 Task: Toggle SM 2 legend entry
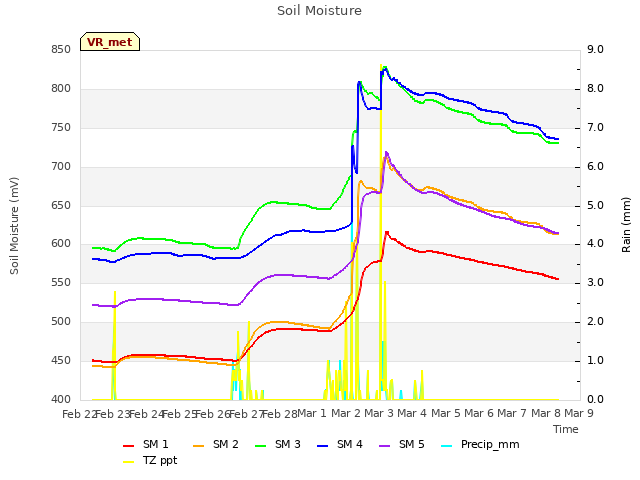[216, 444]
